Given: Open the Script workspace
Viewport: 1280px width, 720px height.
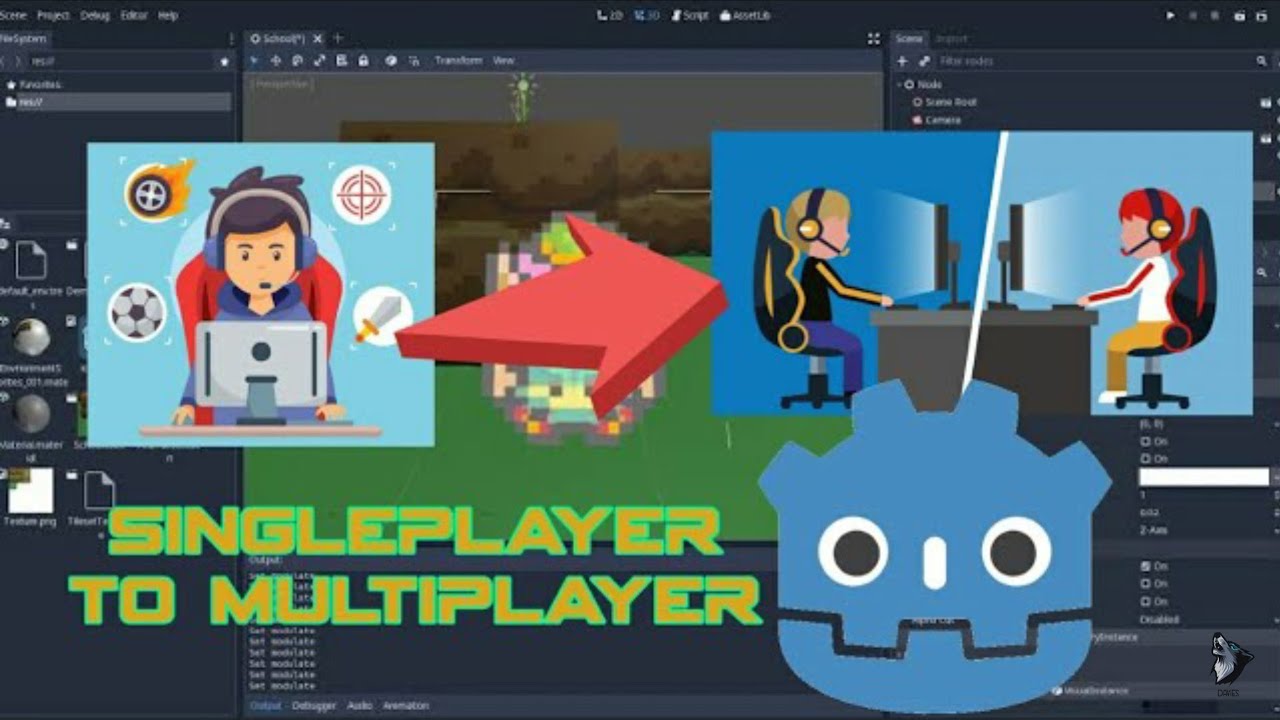Looking at the screenshot, I should 689,15.
